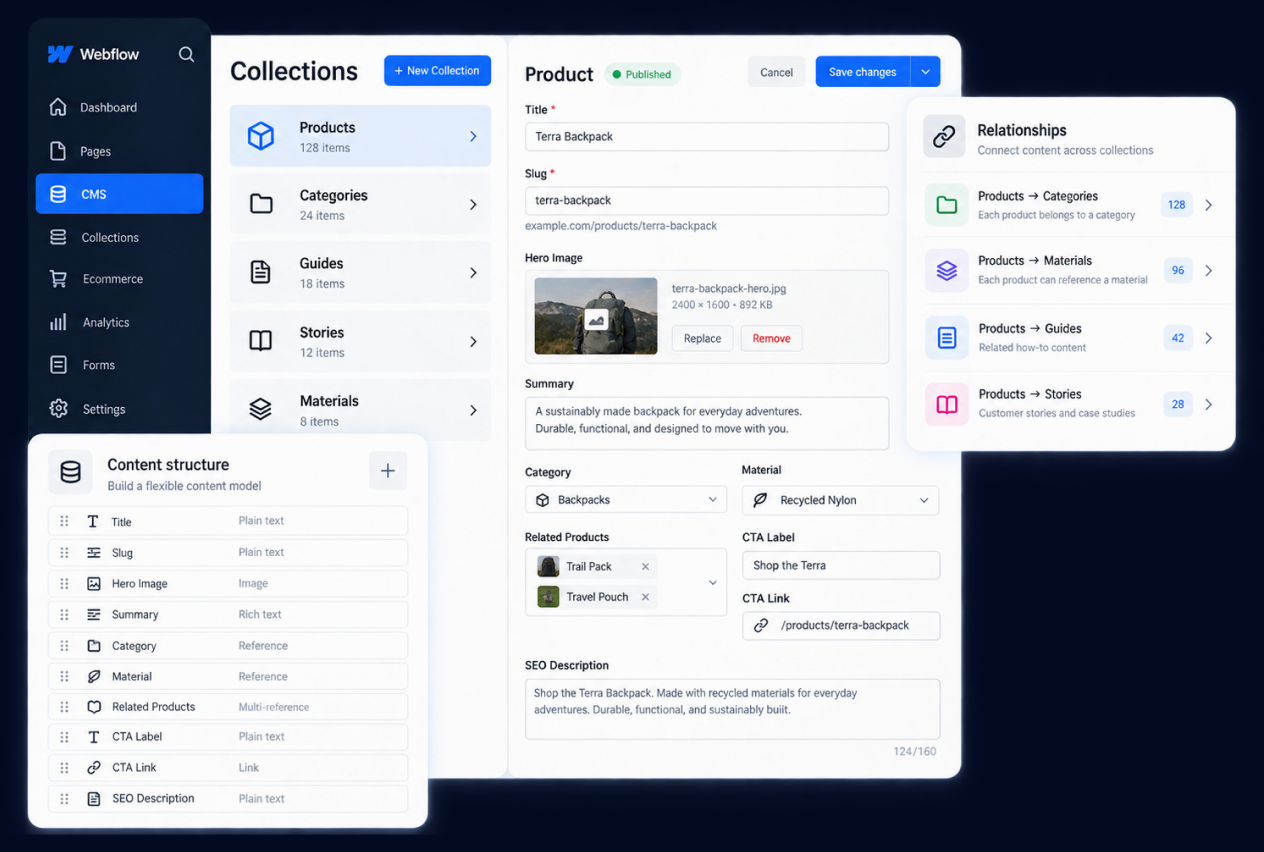Expand the Stories collection chevron
Screen dimensions: 1264x852
473,341
